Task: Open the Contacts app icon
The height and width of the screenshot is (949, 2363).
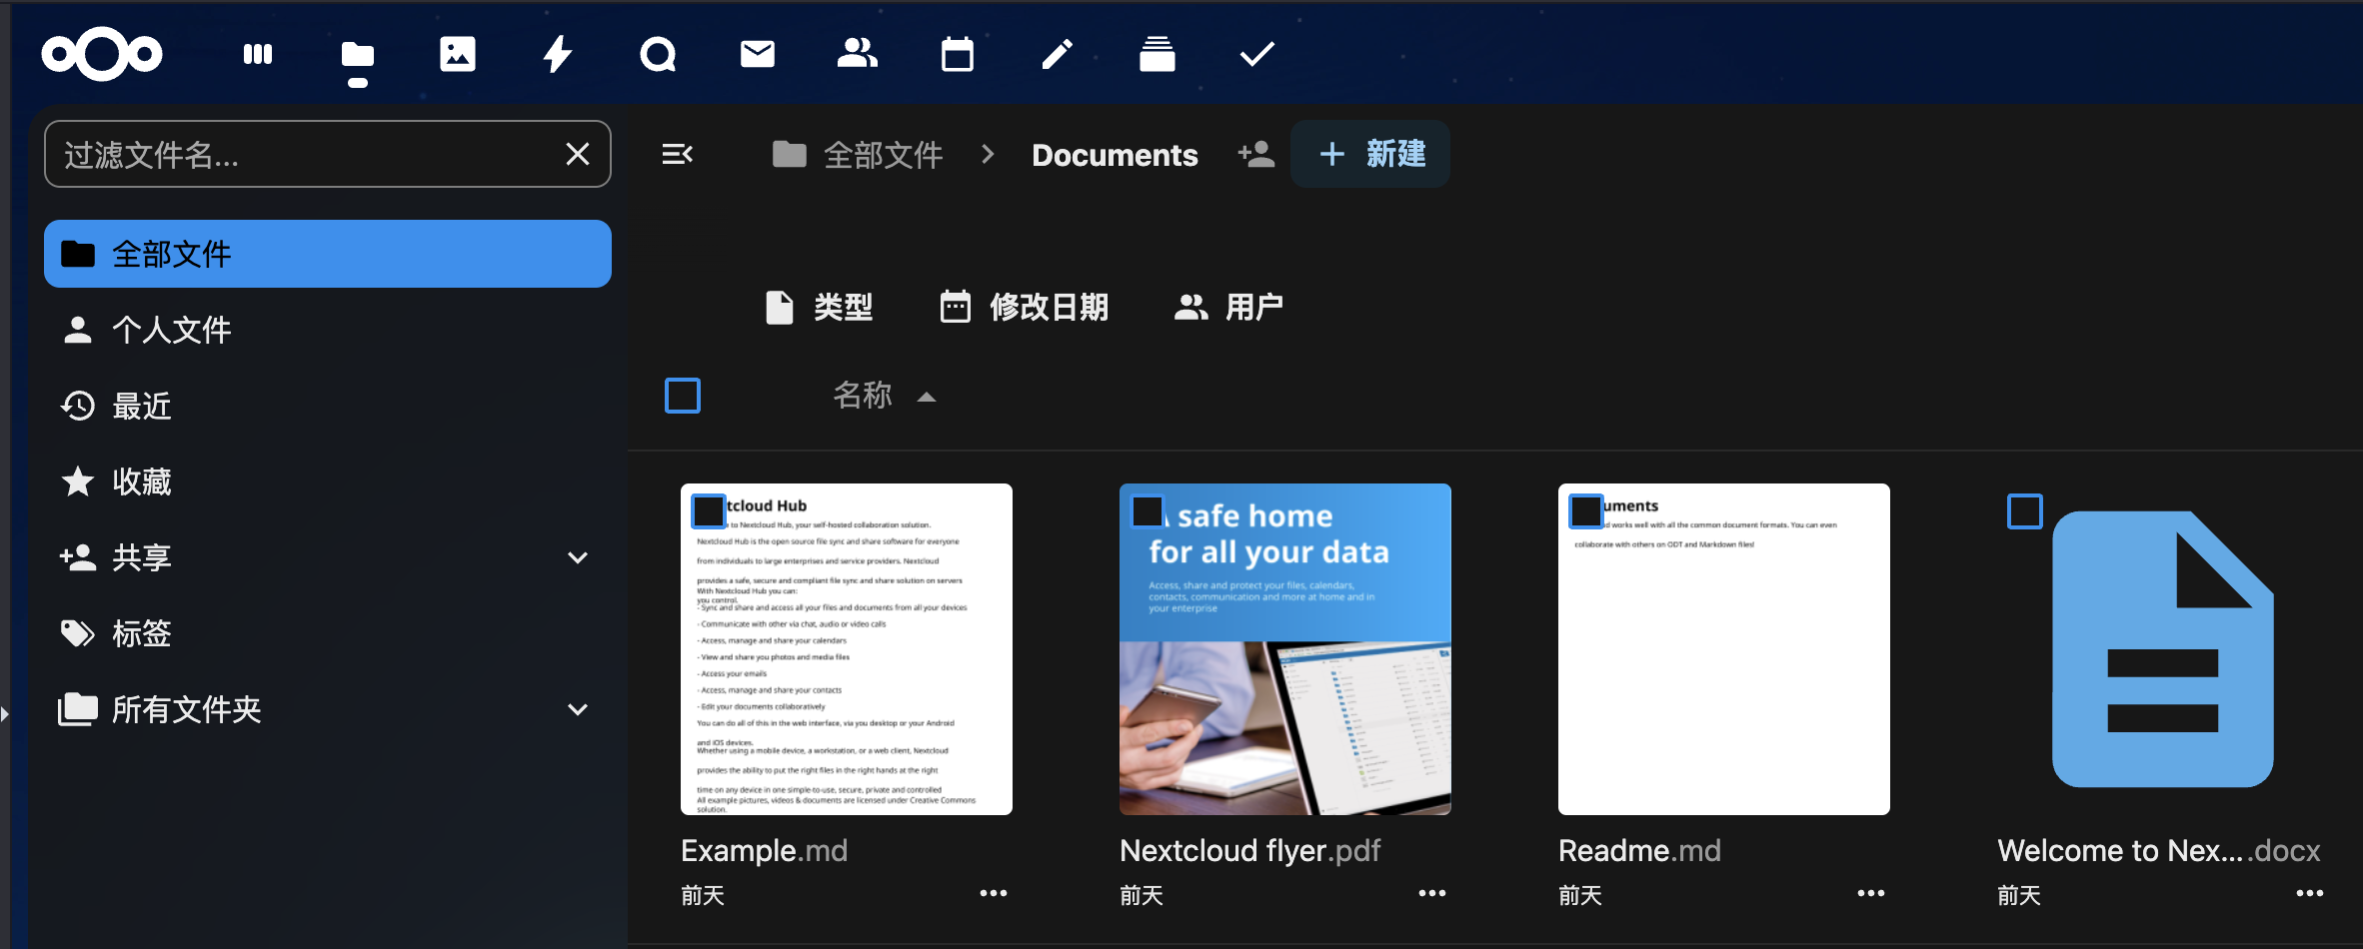Action: click(x=857, y=54)
